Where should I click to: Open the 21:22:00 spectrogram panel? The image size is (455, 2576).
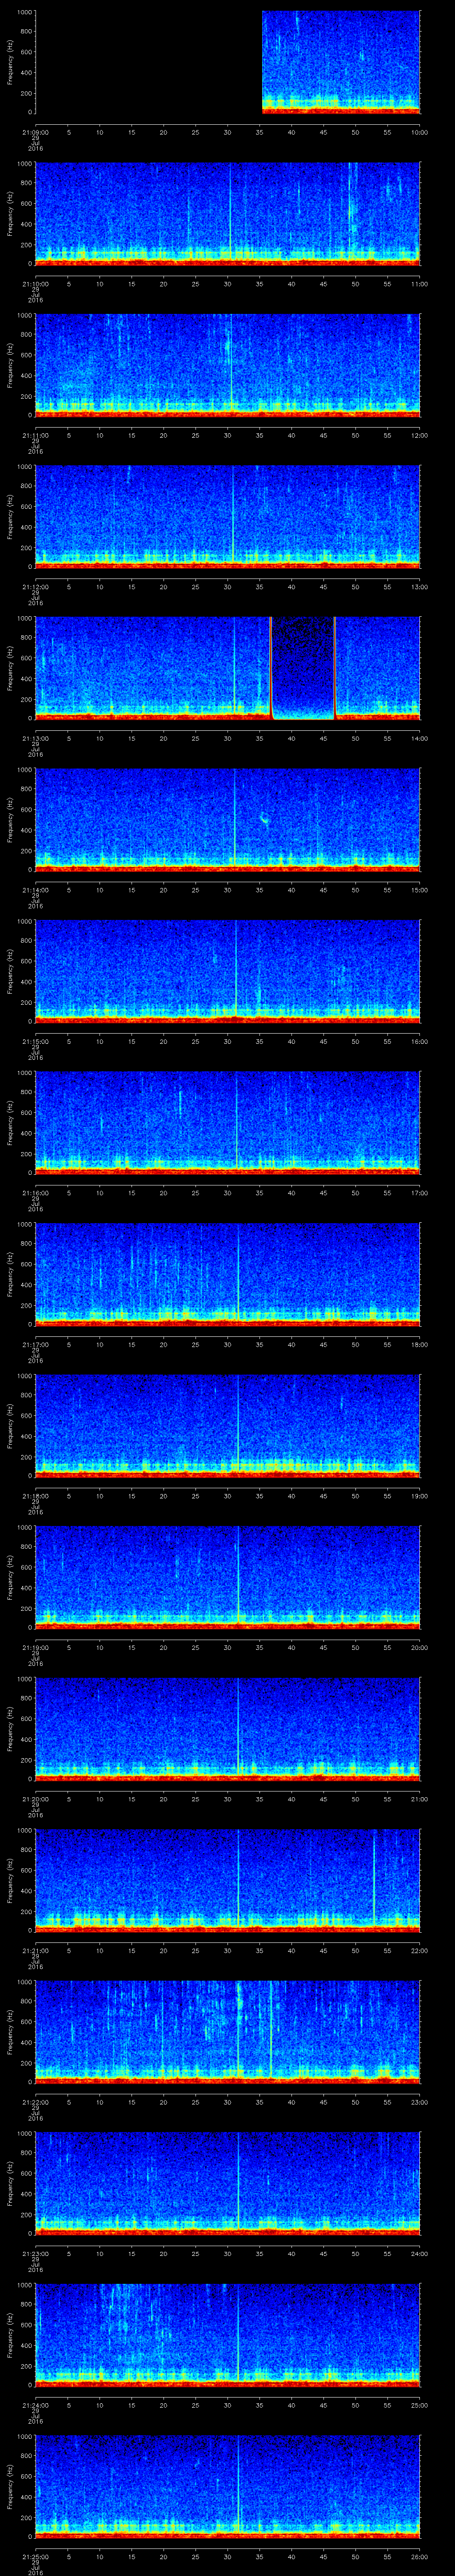[x=227, y=2031]
